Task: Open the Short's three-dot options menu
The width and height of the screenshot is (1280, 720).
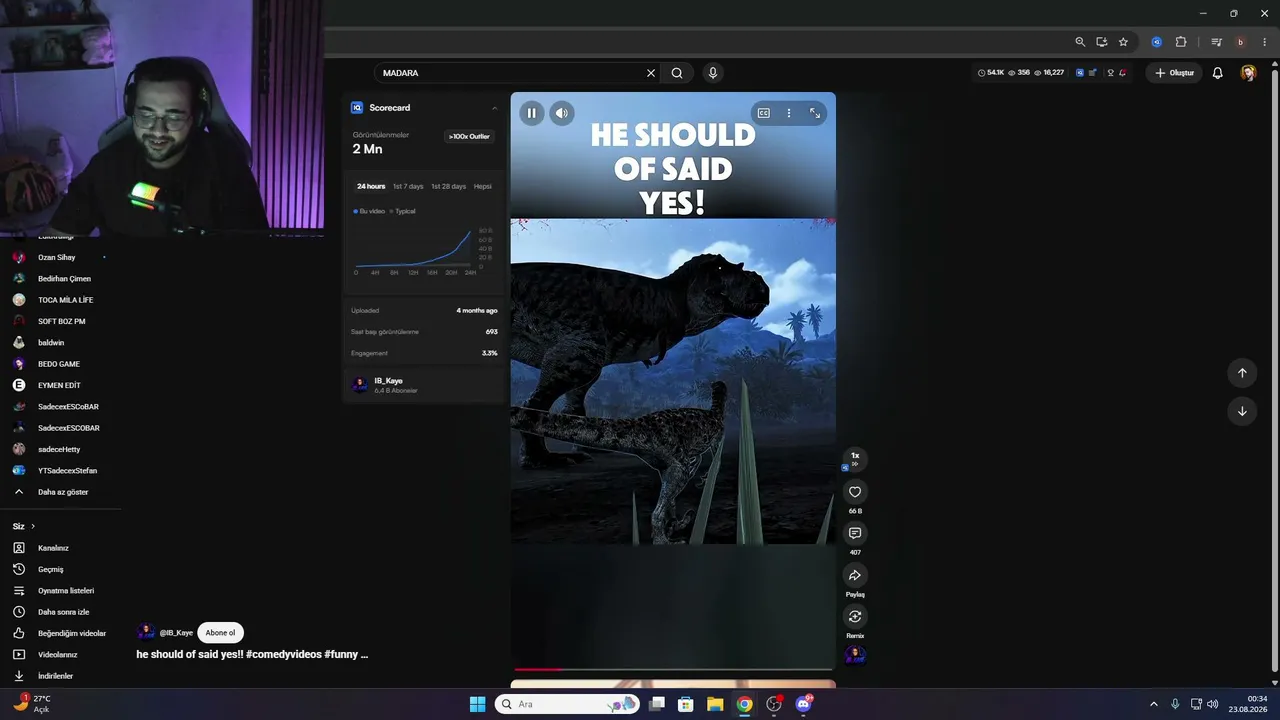Action: (x=789, y=113)
